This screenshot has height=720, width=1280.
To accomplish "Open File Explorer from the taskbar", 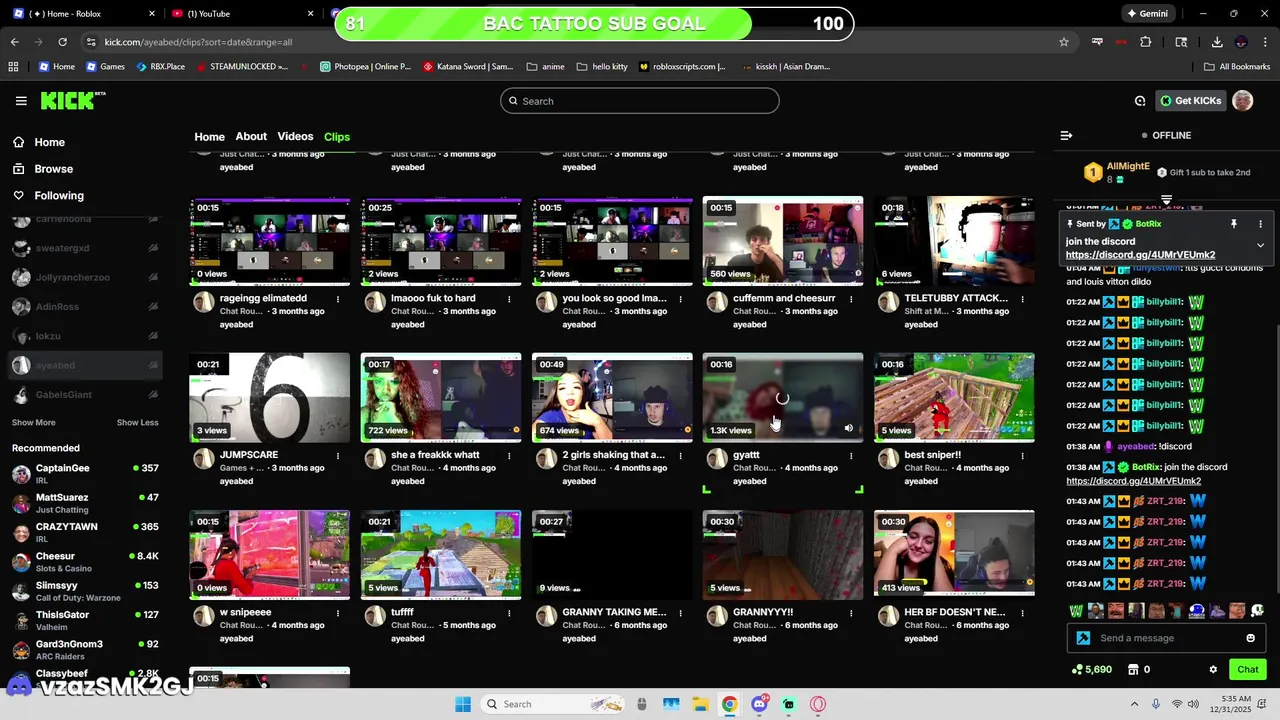I will pos(700,704).
